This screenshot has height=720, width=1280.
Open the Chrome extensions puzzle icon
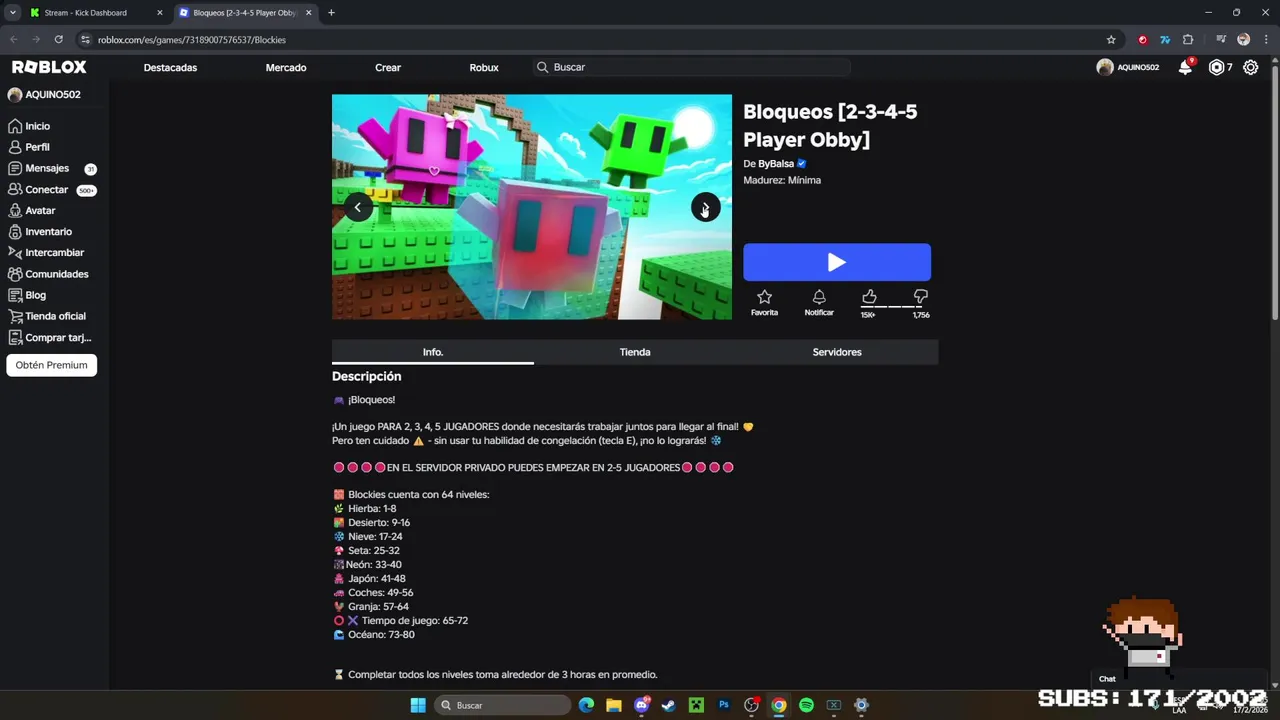click(1188, 39)
